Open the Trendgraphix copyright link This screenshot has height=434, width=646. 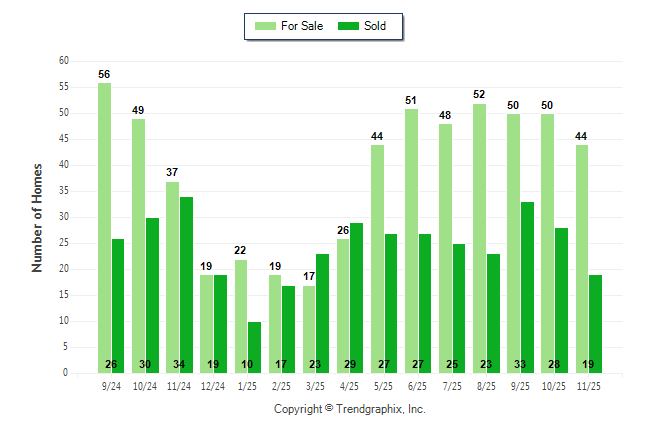349,409
